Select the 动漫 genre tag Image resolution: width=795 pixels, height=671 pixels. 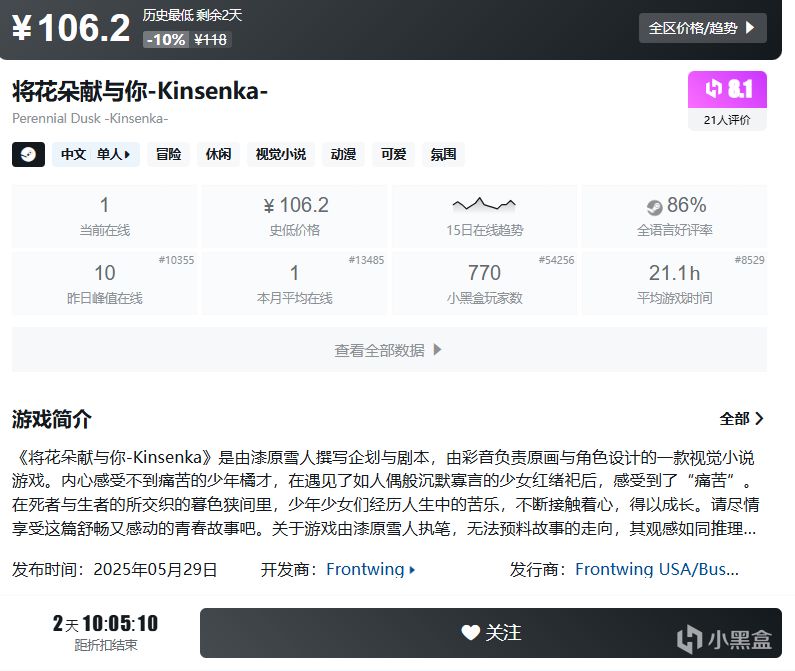pos(343,154)
